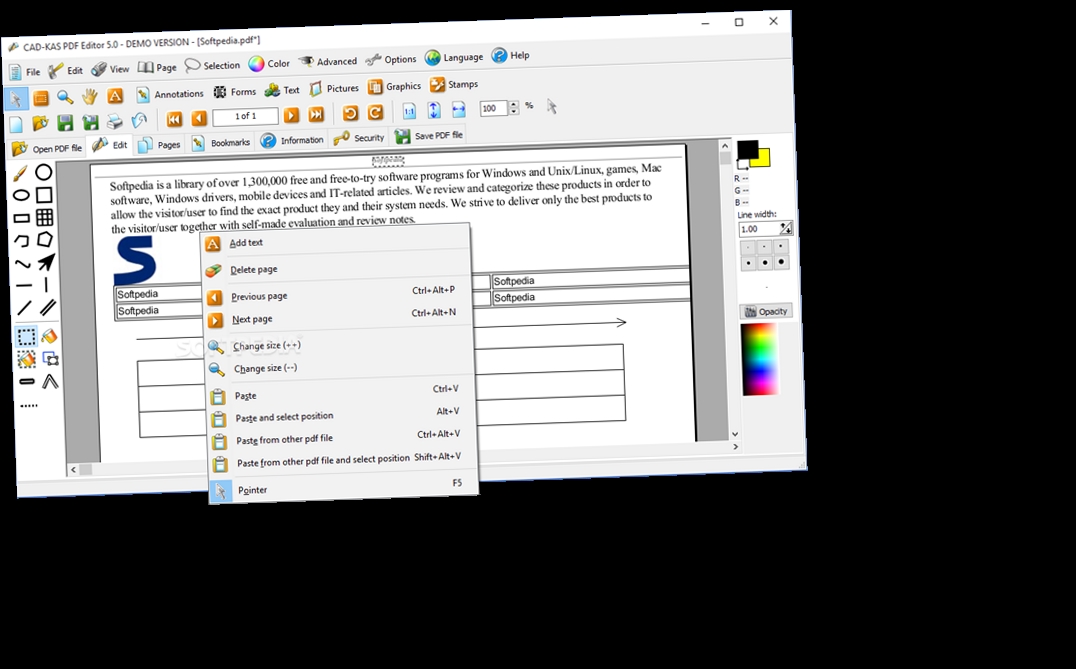The height and width of the screenshot is (669, 1076).
Task: Activate the magnifier zoom tool
Action: [x=63, y=98]
